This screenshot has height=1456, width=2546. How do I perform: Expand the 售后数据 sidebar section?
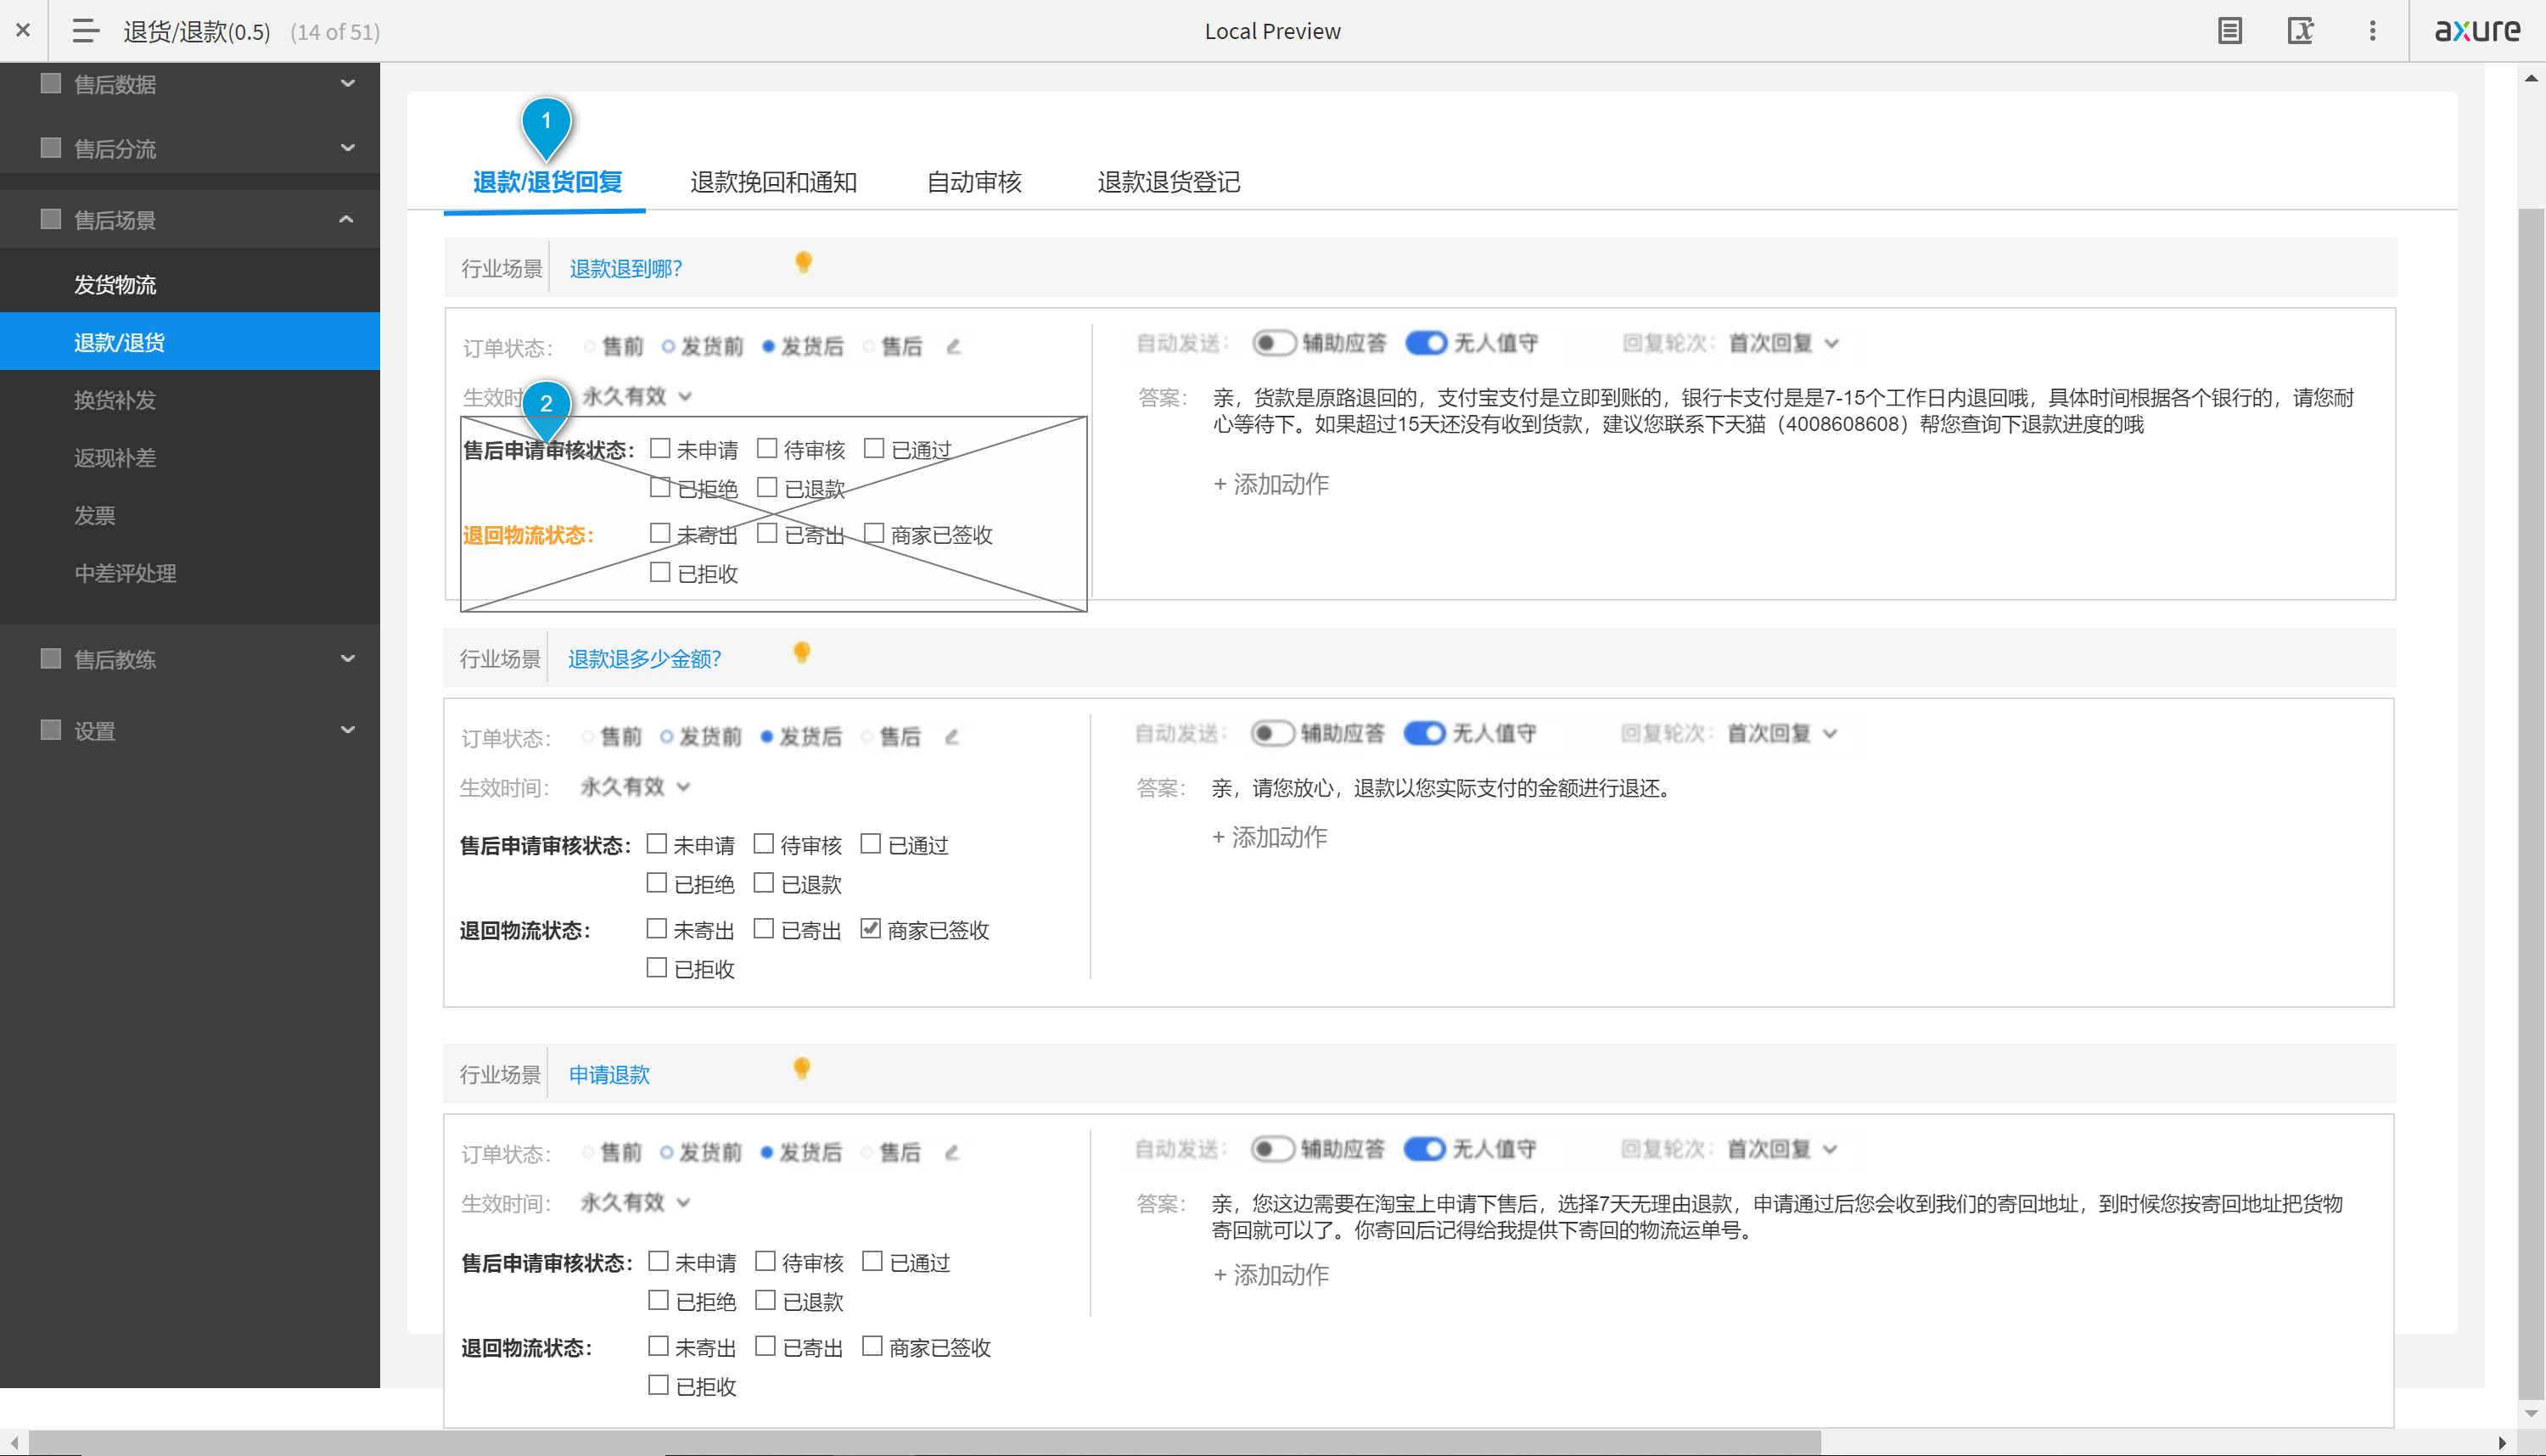coord(348,83)
